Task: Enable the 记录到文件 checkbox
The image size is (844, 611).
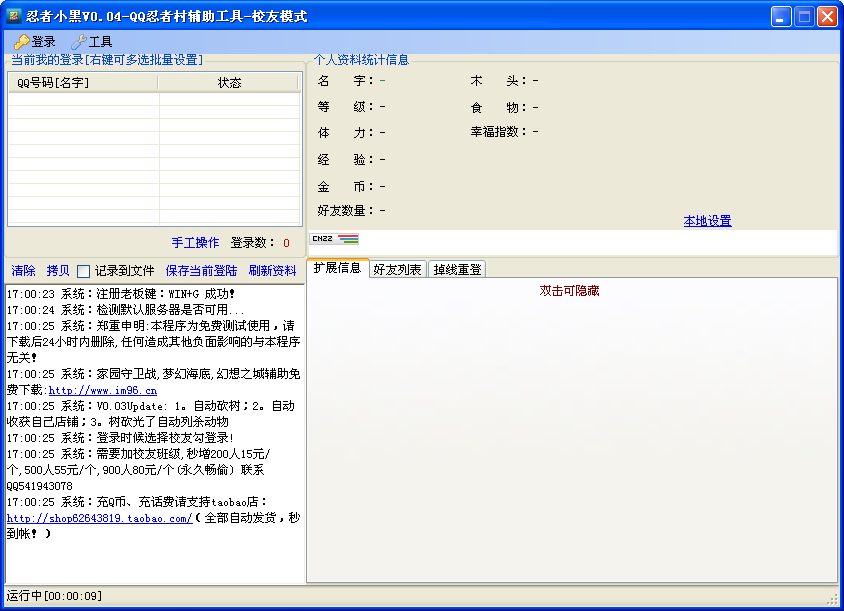Action: pos(84,271)
